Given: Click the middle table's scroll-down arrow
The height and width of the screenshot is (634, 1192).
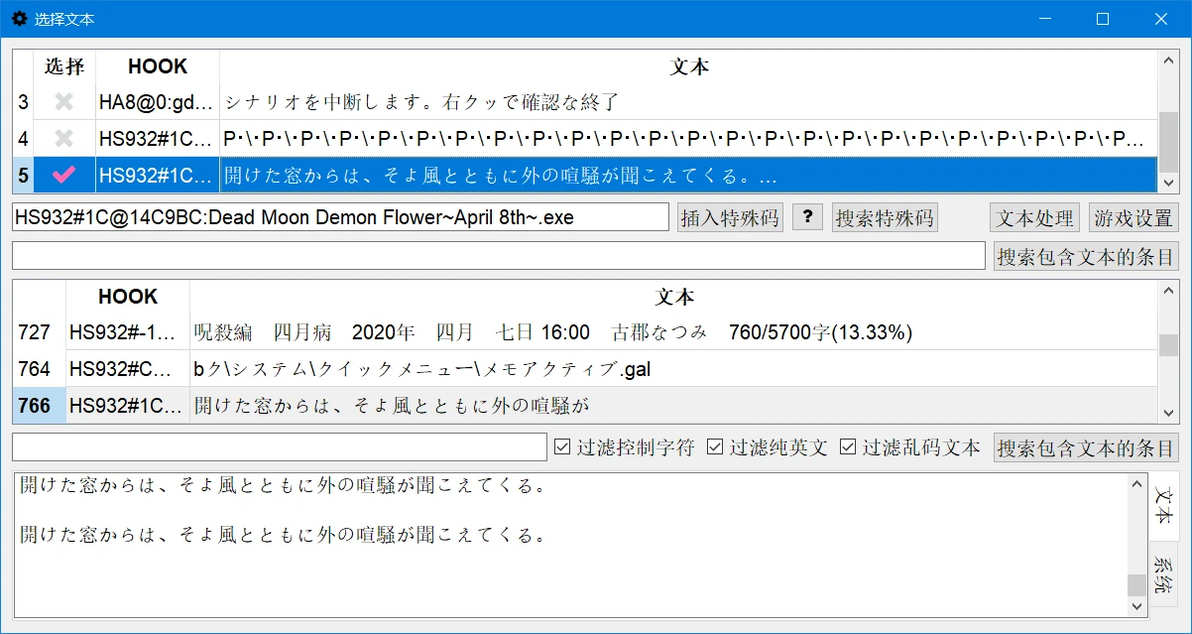Looking at the screenshot, I should click(1168, 413).
